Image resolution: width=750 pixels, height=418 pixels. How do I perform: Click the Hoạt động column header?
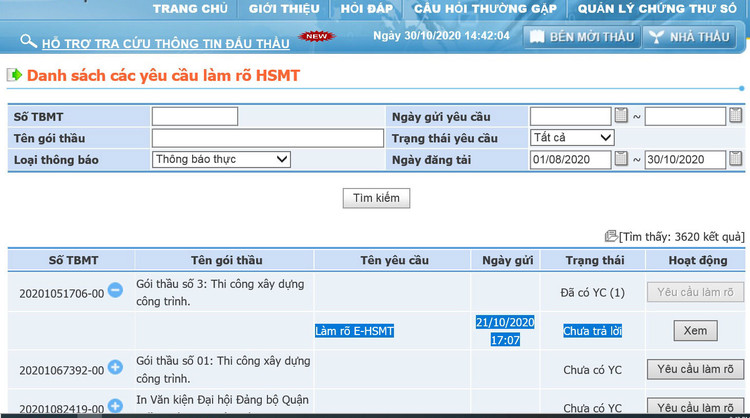coord(698,260)
